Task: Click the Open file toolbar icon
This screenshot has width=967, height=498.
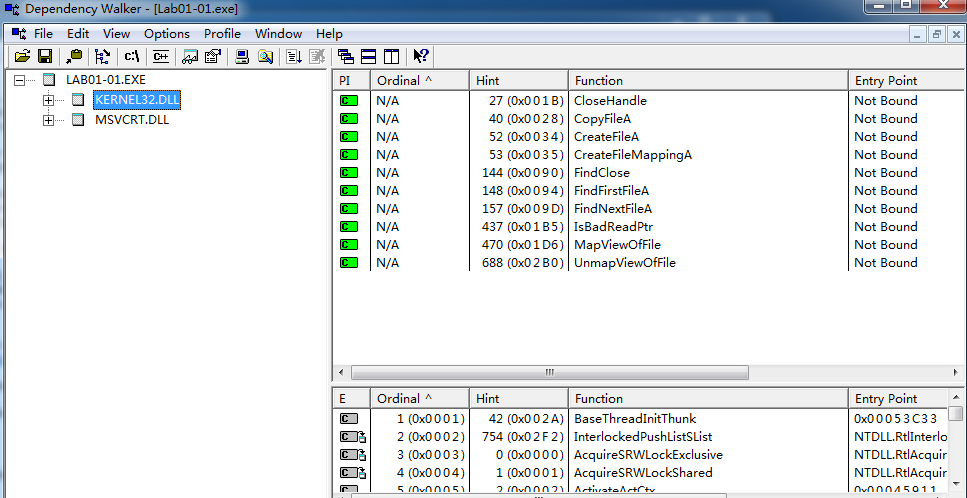Action: [x=22, y=57]
